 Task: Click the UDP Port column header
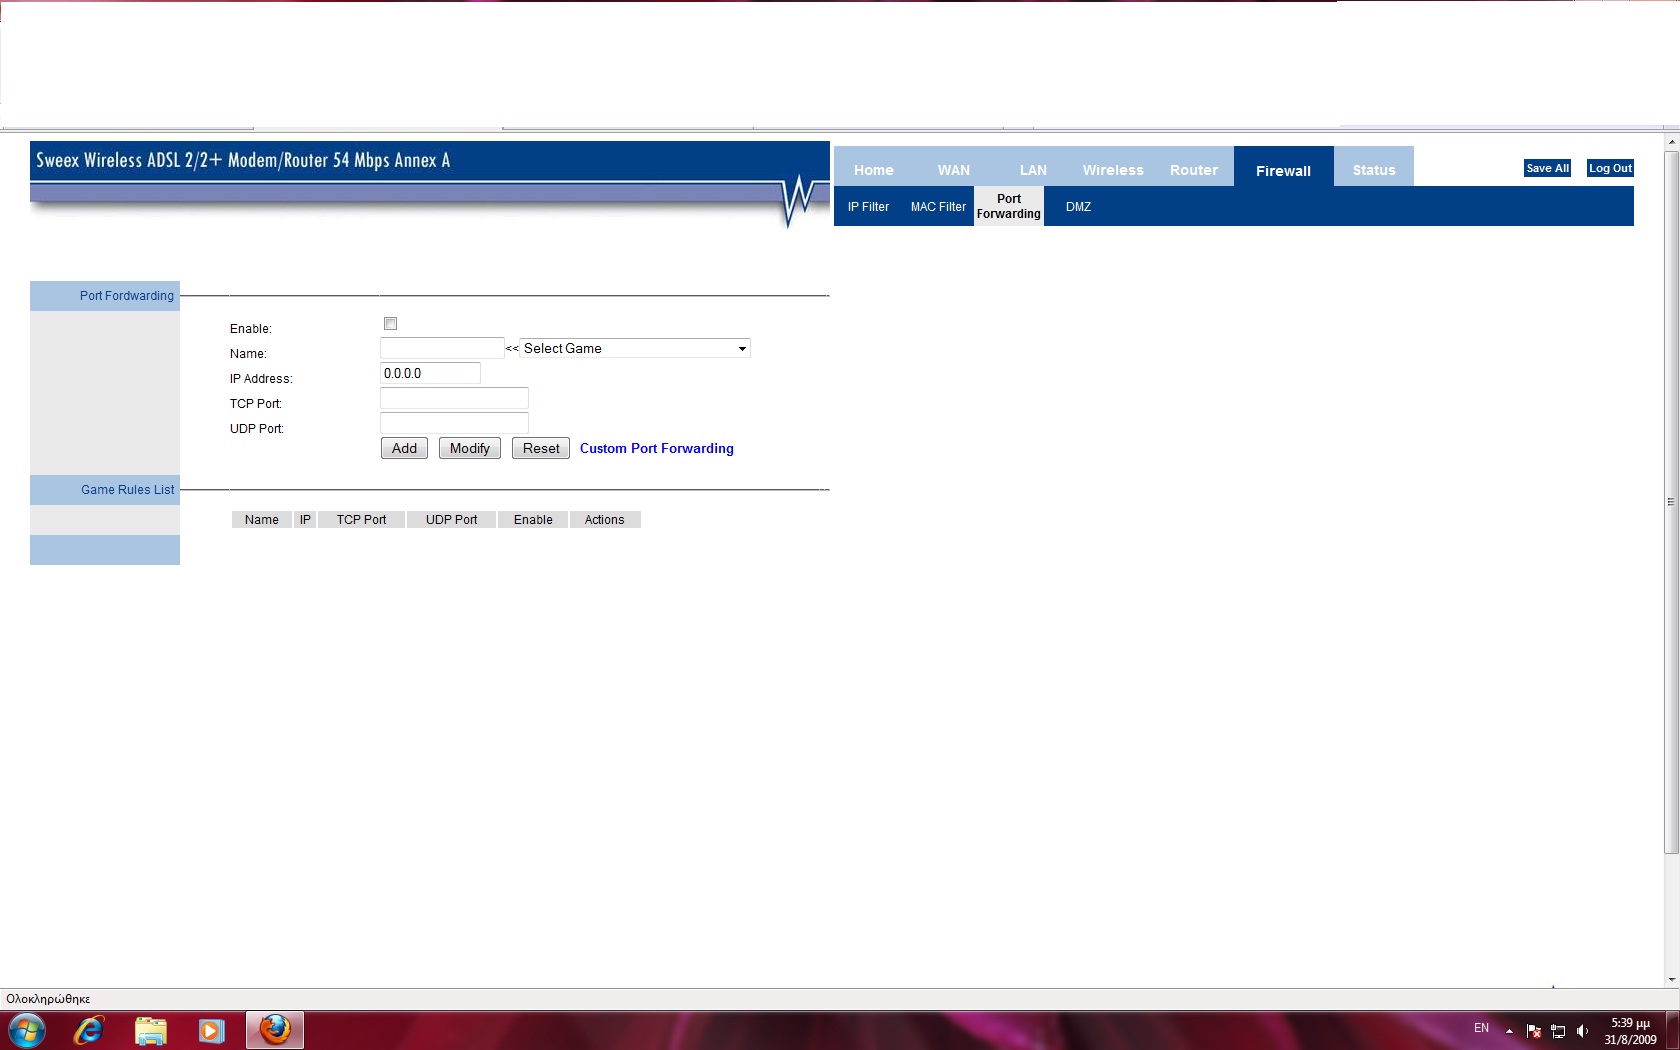click(451, 520)
